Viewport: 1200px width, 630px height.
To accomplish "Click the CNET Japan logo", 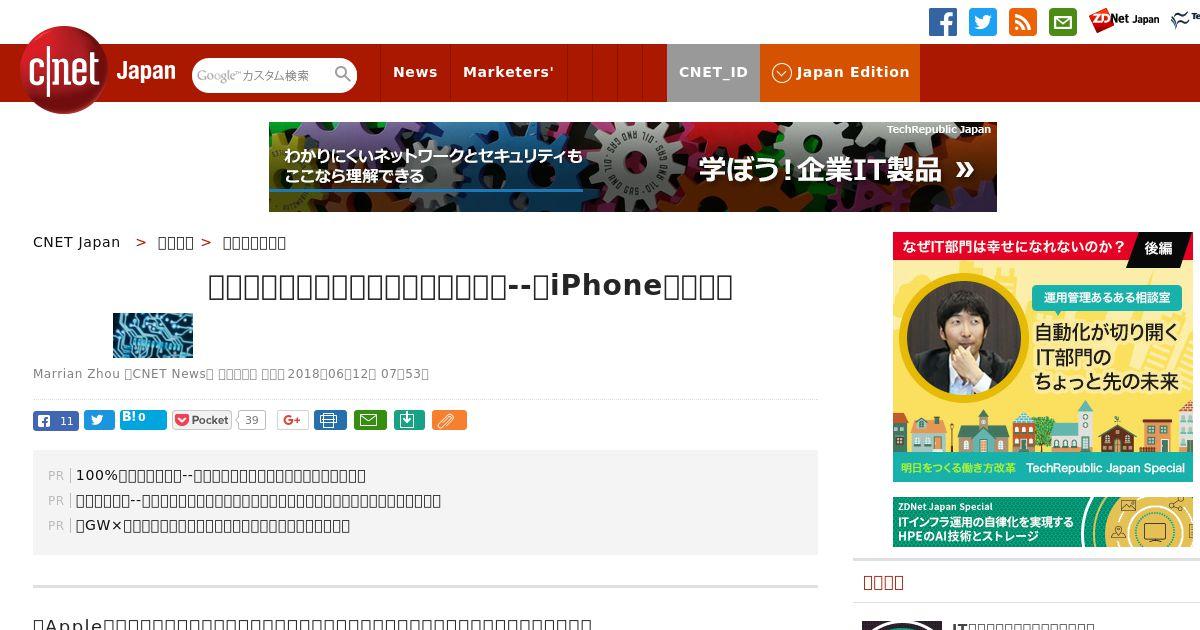I will click(x=98, y=71).
